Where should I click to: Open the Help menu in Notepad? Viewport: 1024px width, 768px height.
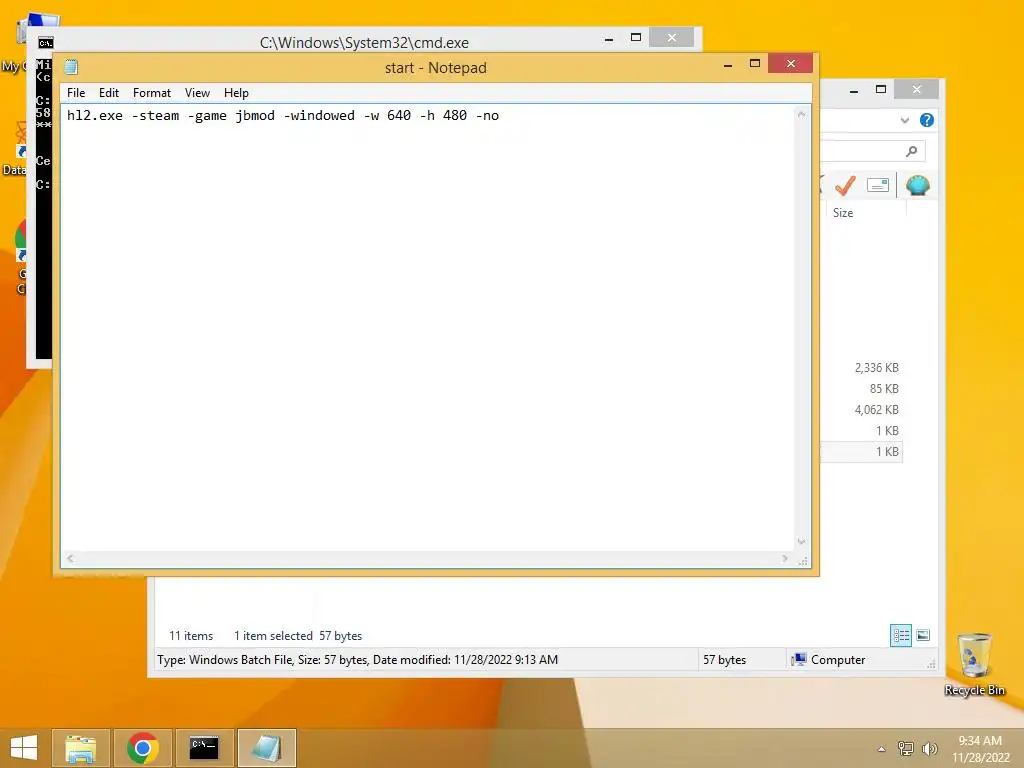pos(236,93)
